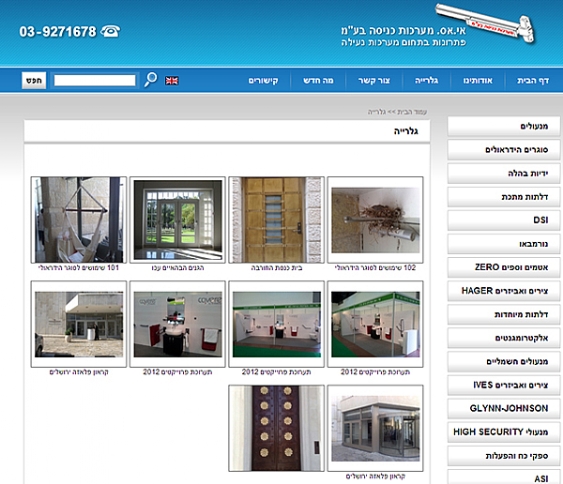Open the גלרייה navigation item

[x=426, y=80]
